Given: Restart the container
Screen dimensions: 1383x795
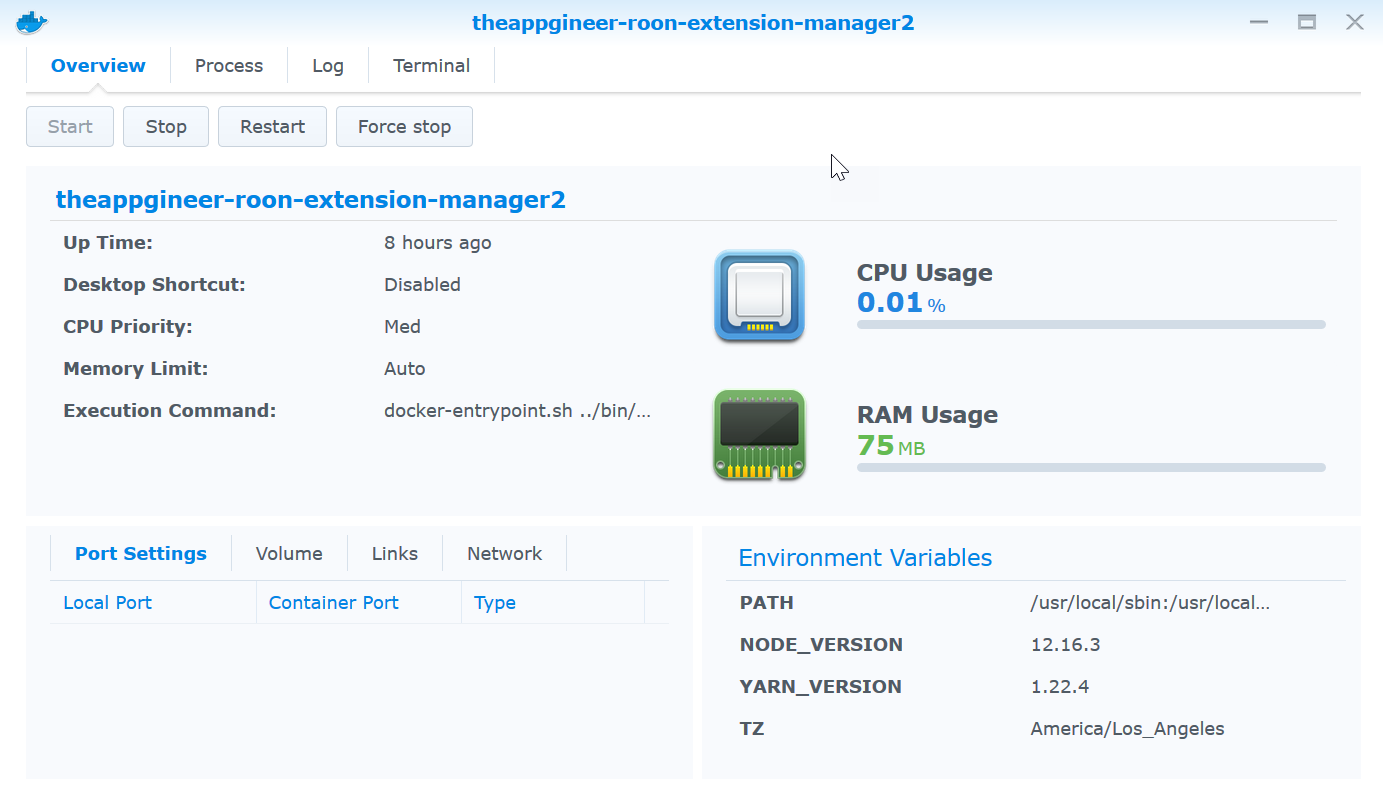Looking at the screenshot, I should tap(272, 127).
